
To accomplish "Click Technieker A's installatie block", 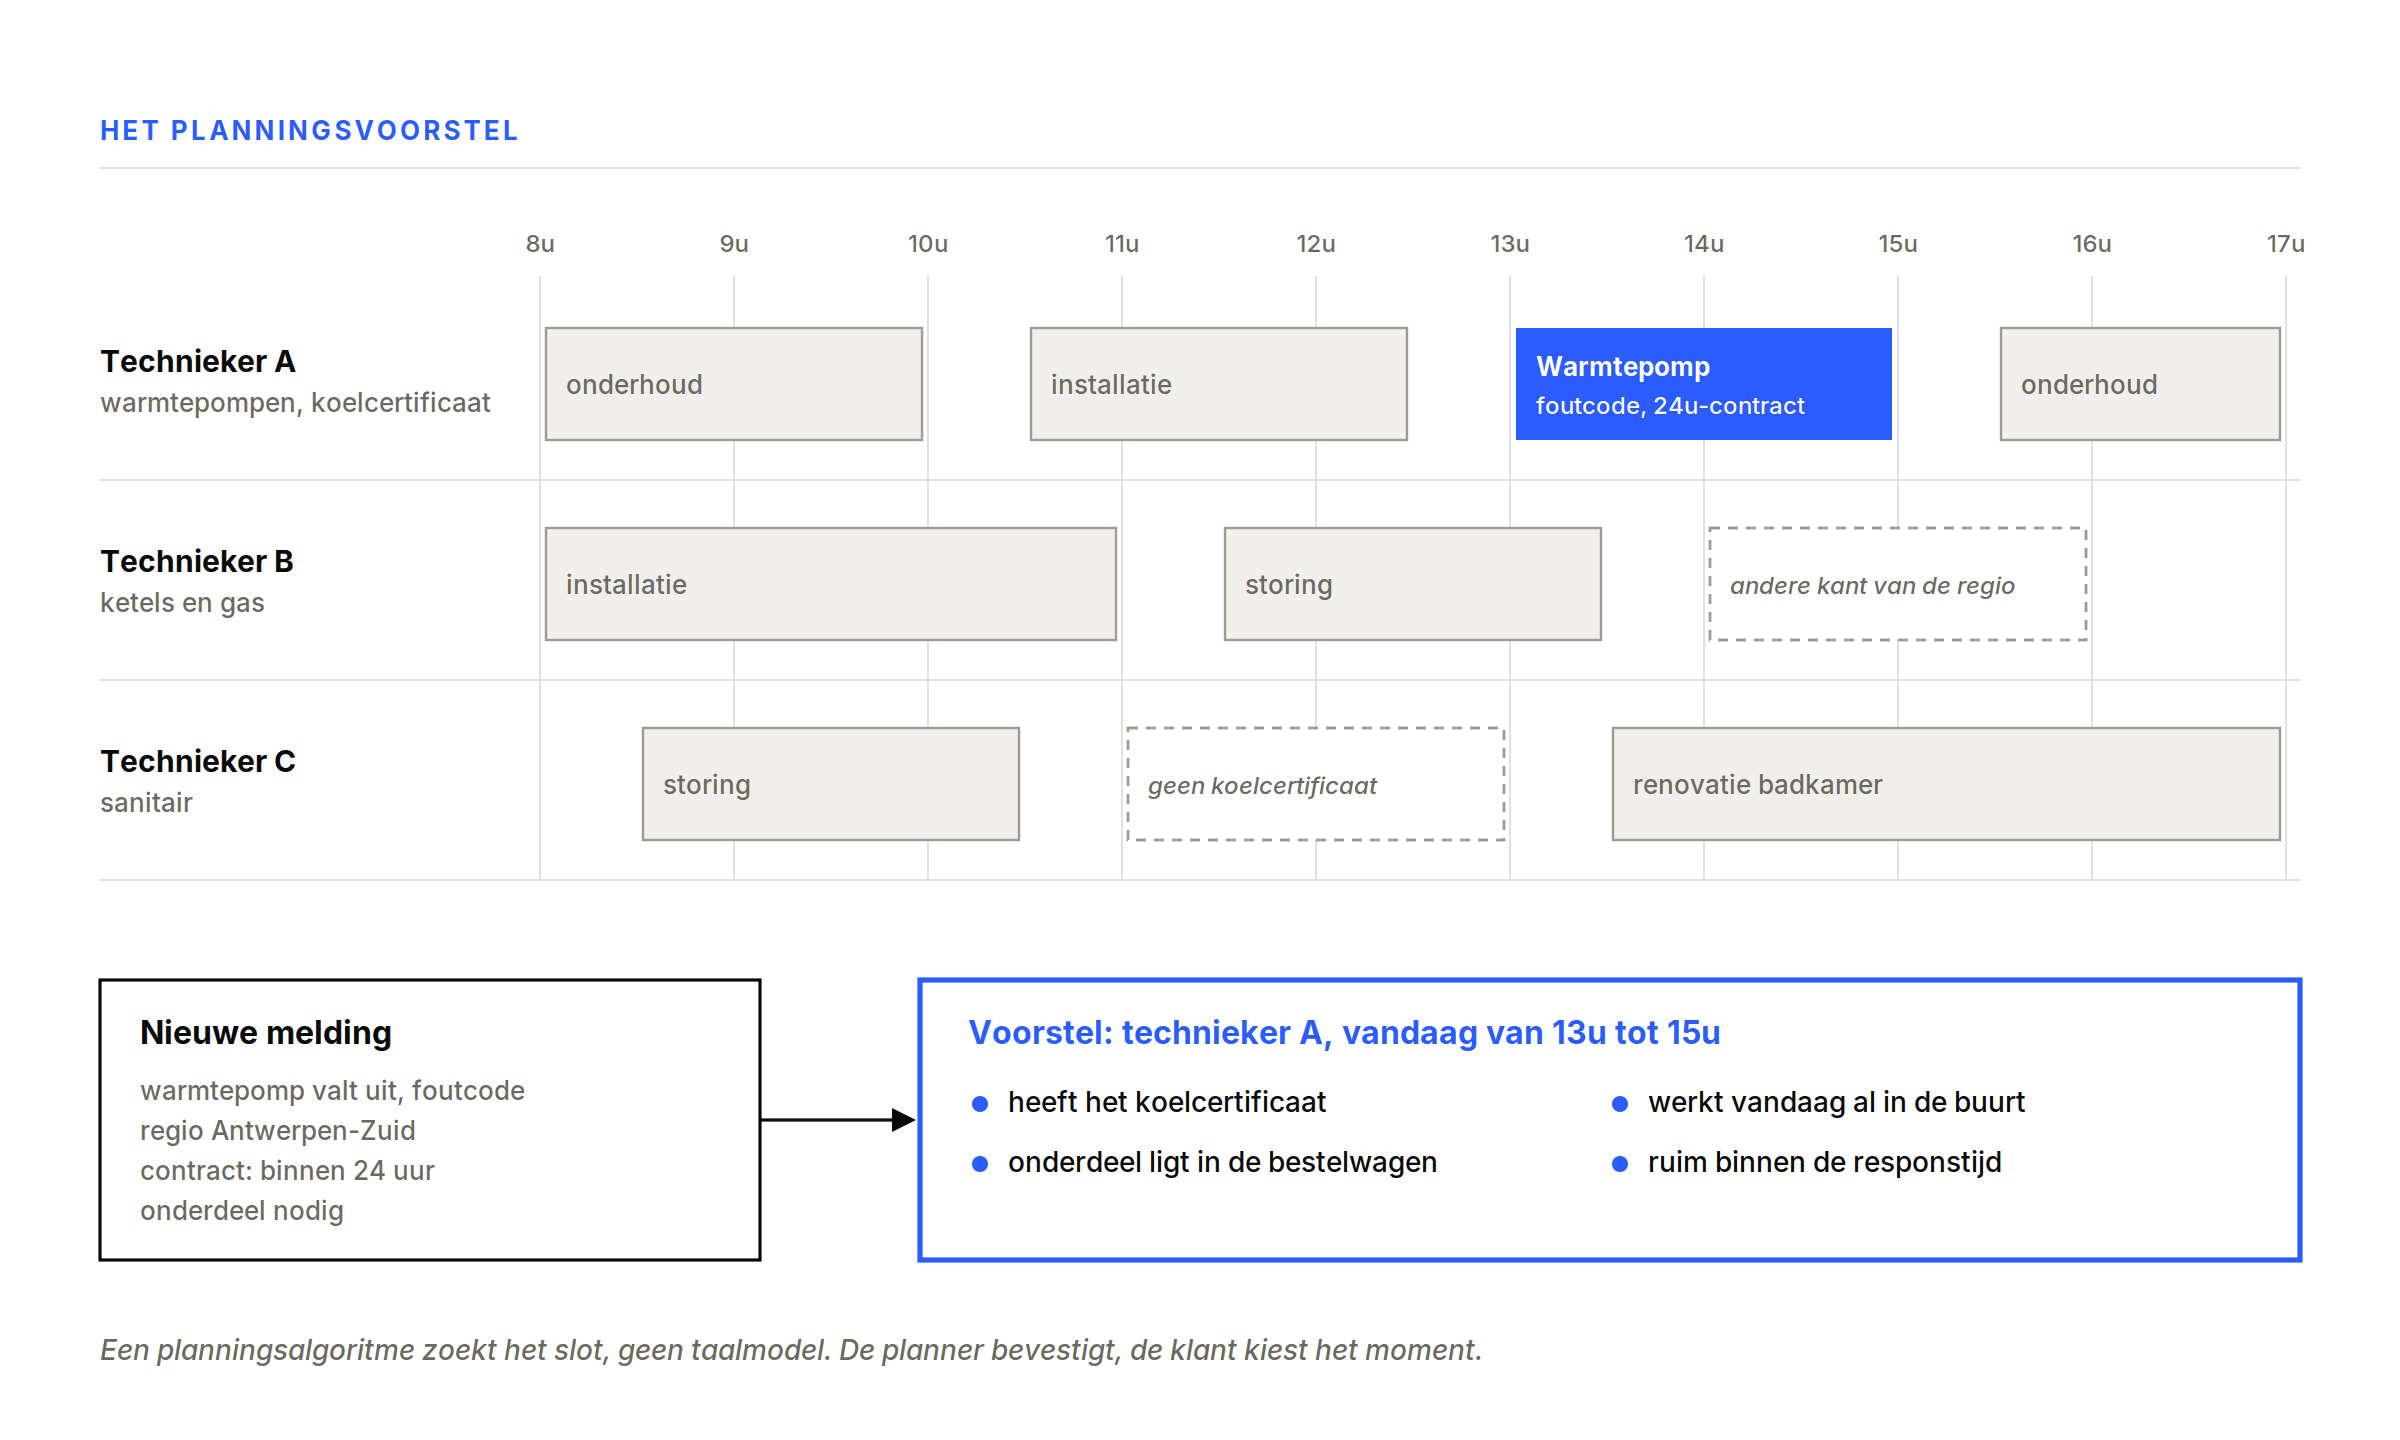I will pyautogui.click(x=1218, y=384).
